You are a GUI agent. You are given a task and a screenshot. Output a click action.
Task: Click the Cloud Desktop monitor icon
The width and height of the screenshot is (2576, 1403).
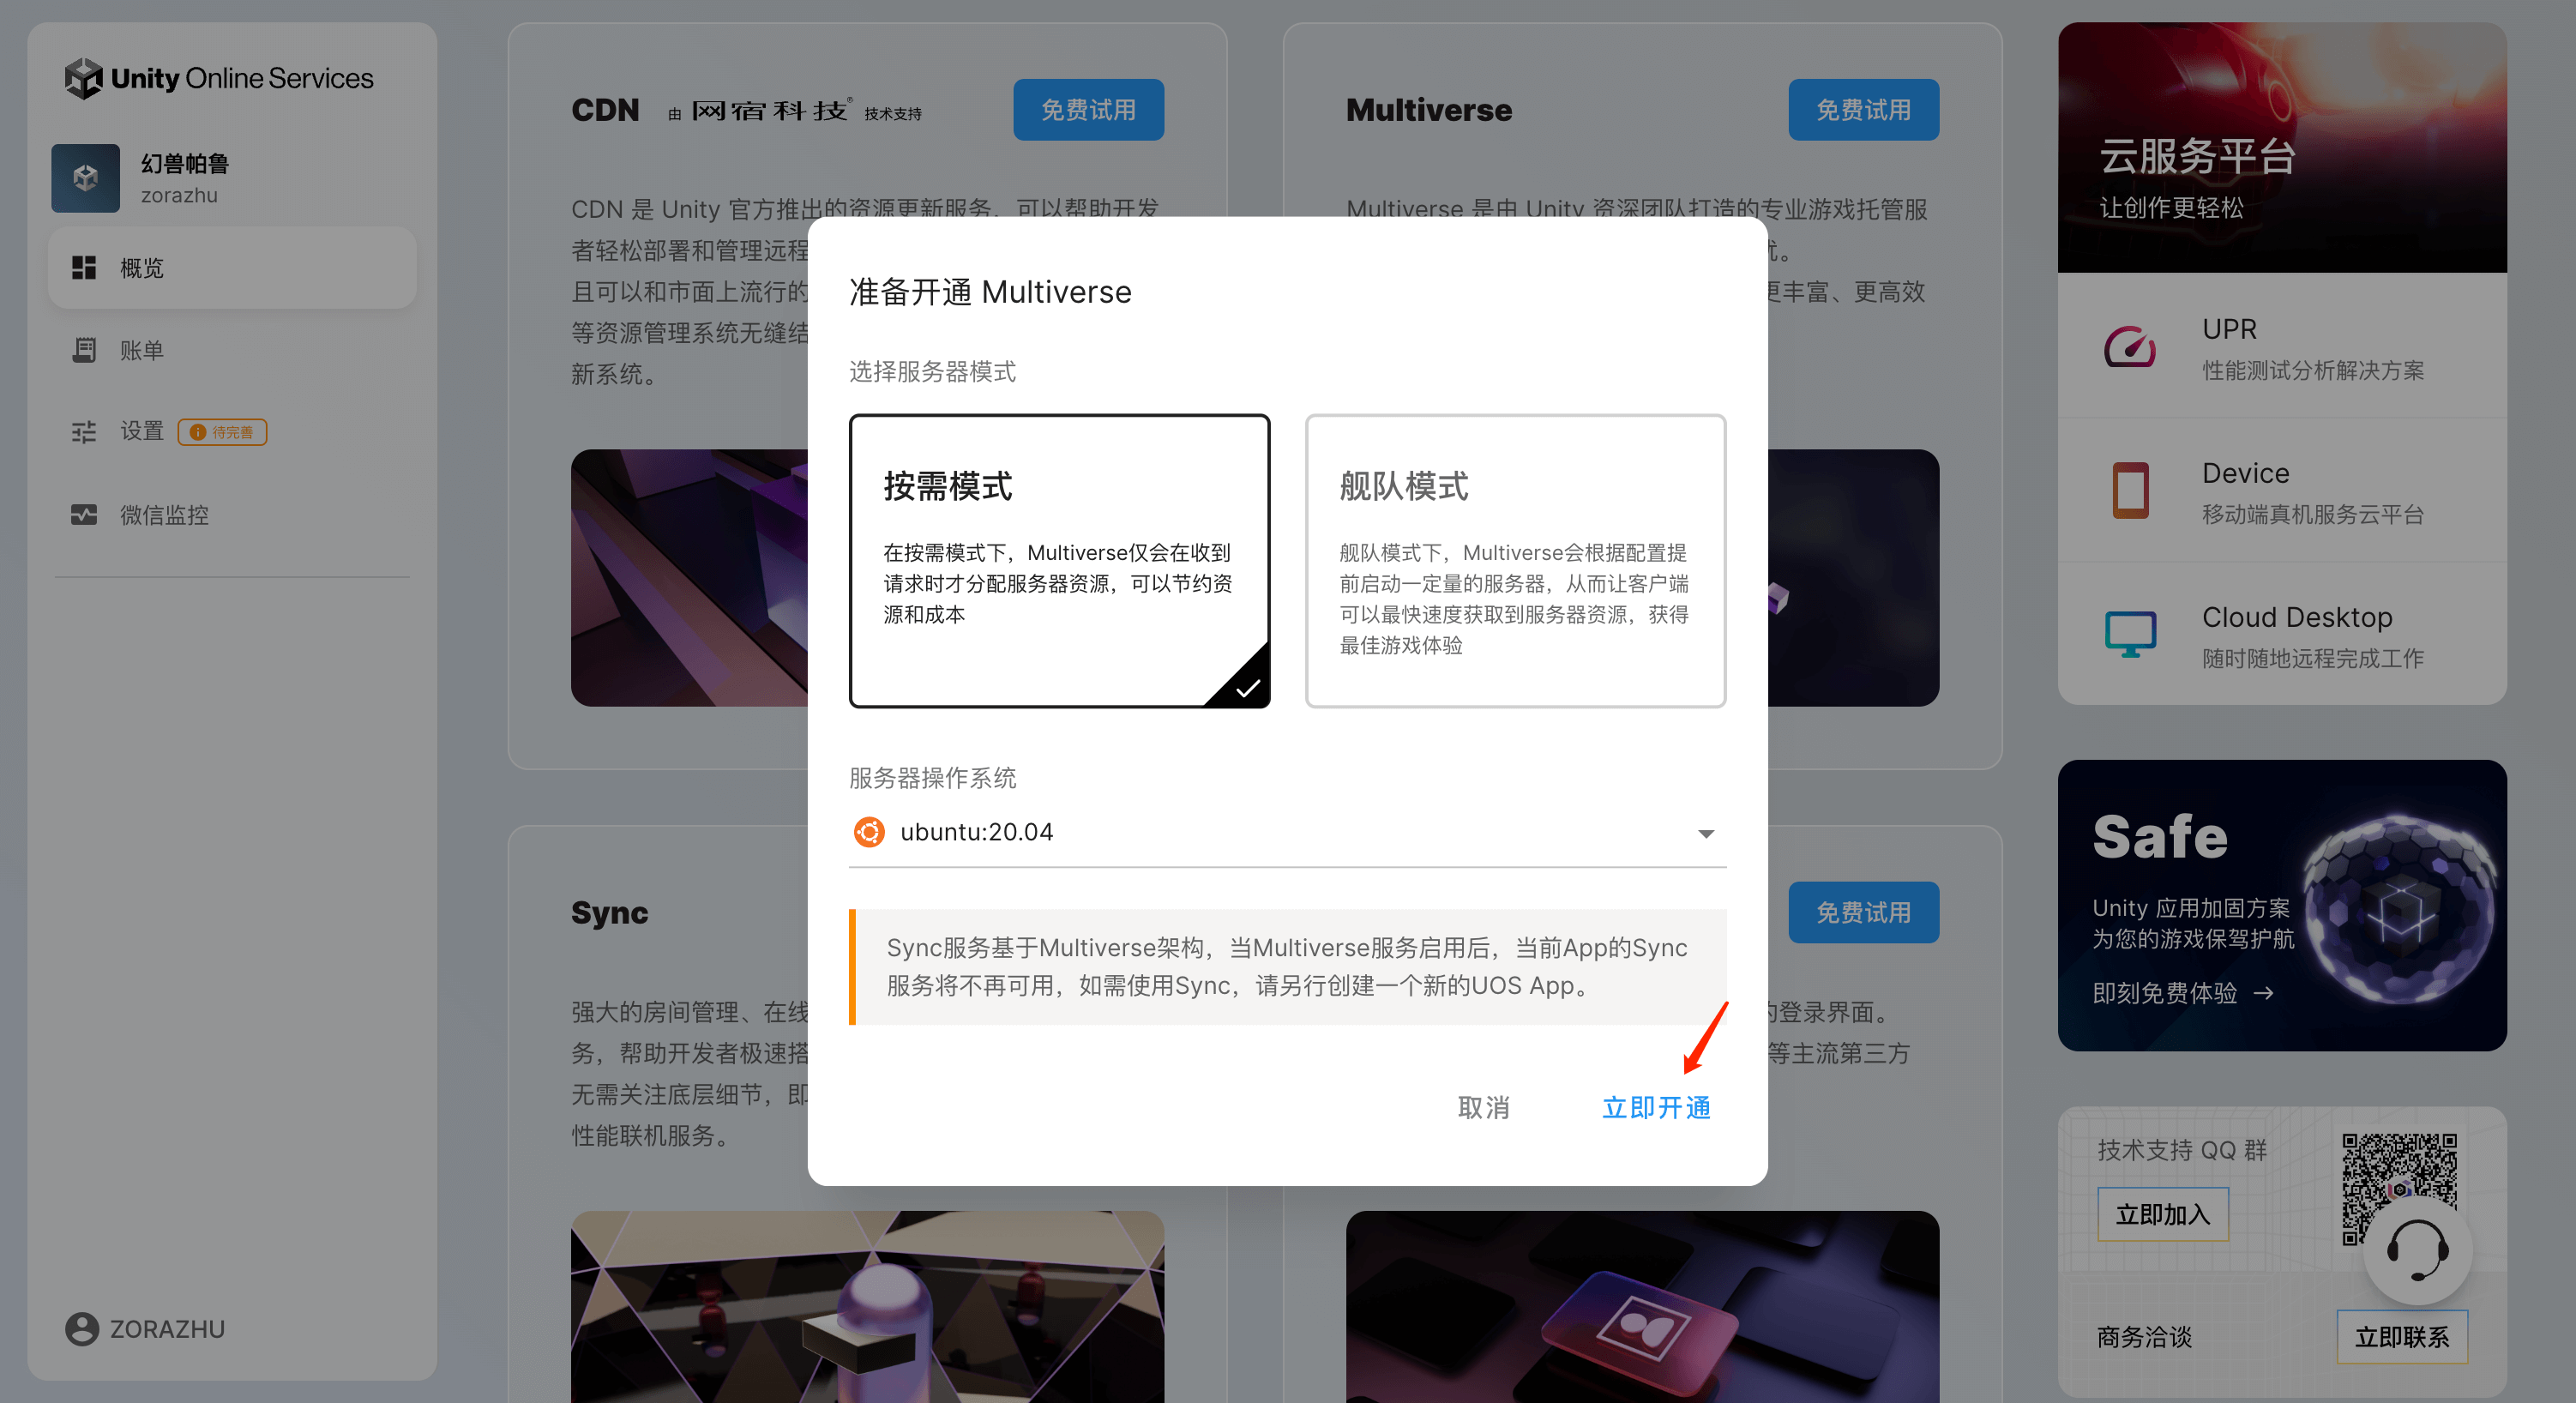[x=2129, y=634]
